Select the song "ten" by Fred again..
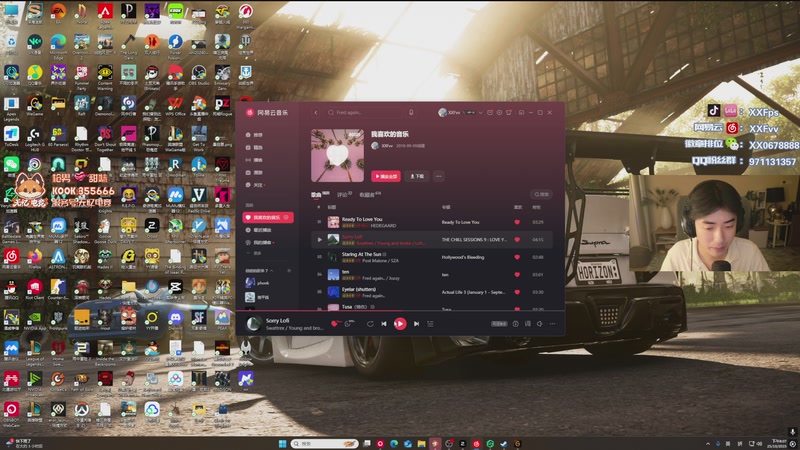Screen dimensions: 800x450 click(x=345, y=272)
